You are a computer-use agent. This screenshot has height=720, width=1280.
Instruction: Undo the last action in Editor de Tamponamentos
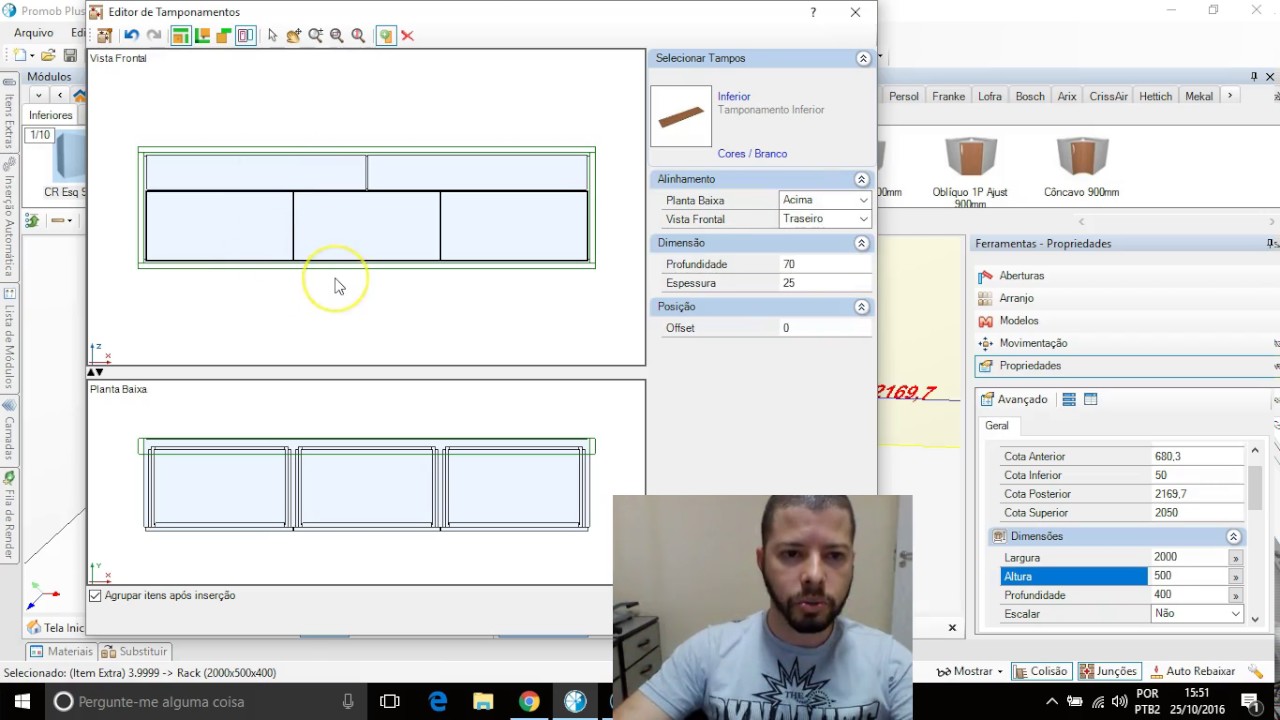coord(131,36)
